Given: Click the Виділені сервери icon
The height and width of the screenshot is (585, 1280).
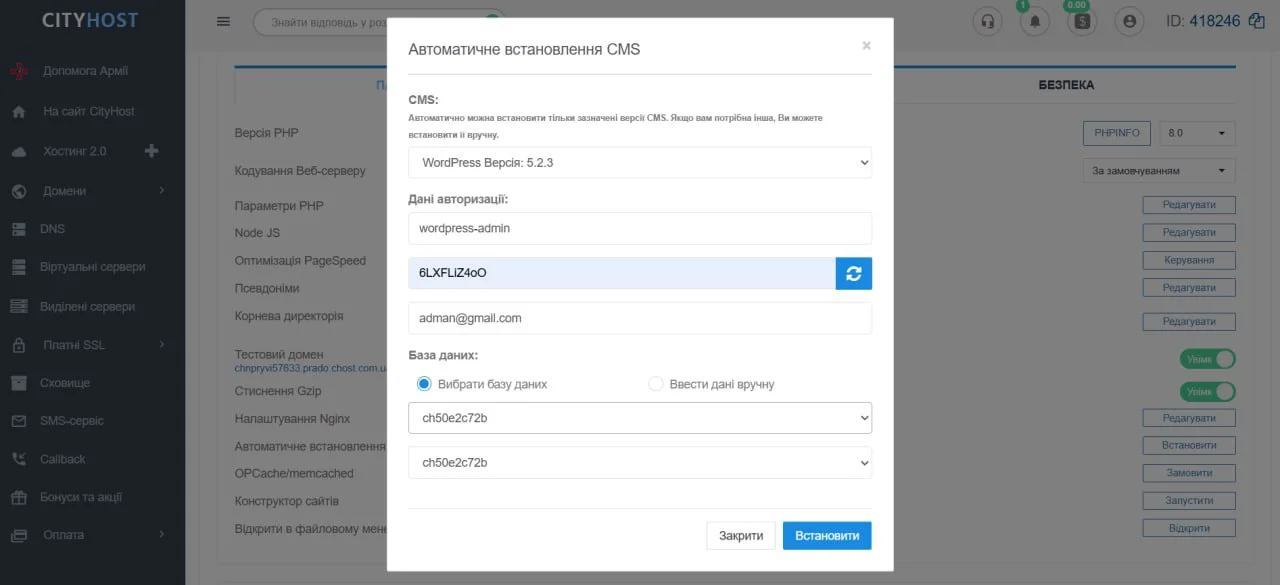Looking at the screenshot, I should coord(19,307).
